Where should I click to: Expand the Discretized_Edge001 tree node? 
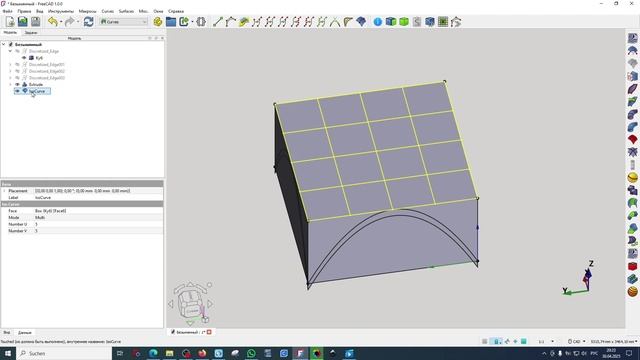tap(10, 64)
